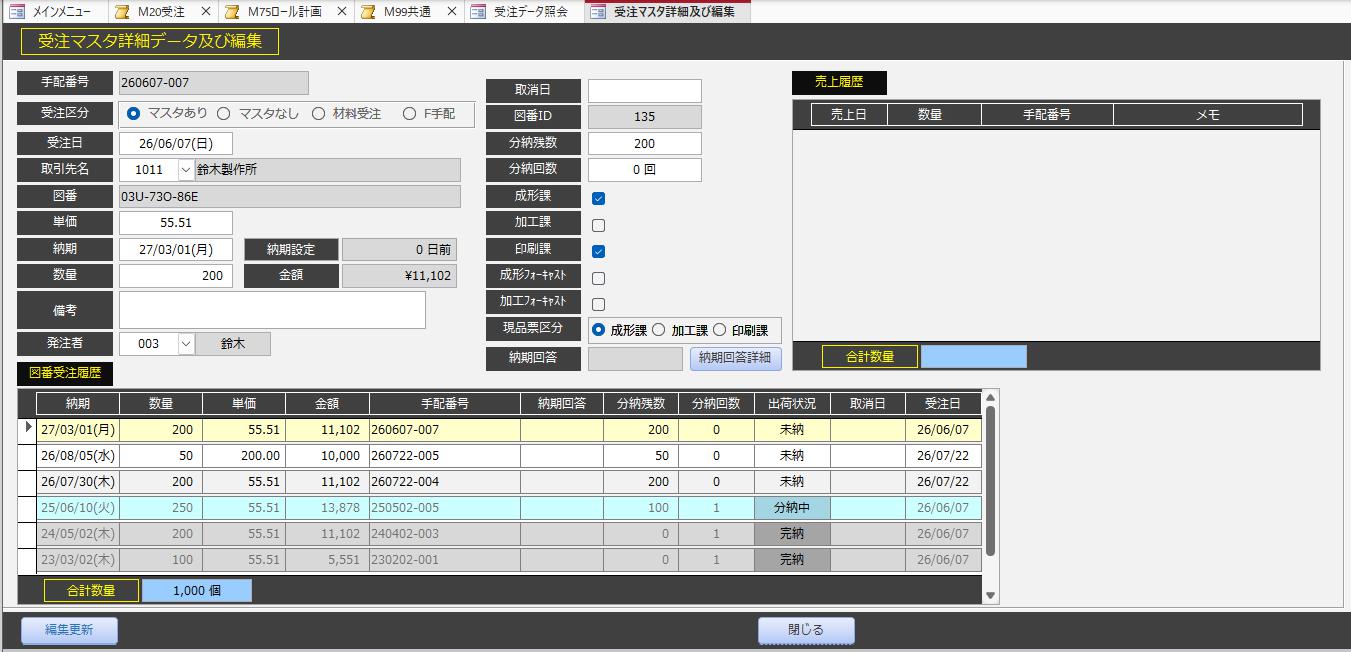Click the 出荷状況 column header
Image resolution: width=1351 pixels, height=652 pixels.
click(792, 404)
